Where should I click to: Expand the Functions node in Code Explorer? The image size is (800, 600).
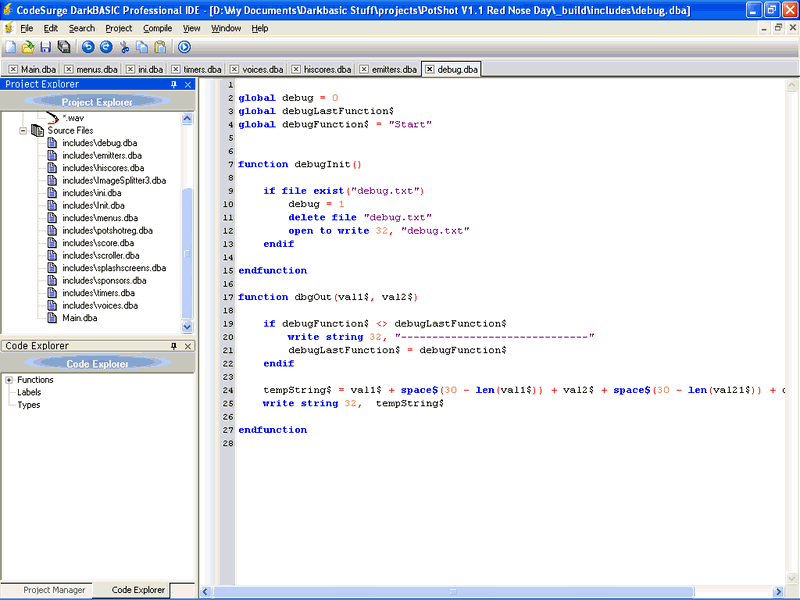point(9,380)
